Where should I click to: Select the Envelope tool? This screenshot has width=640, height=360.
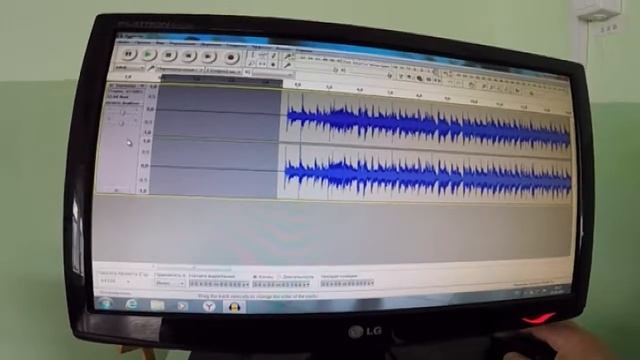(263, 55)
